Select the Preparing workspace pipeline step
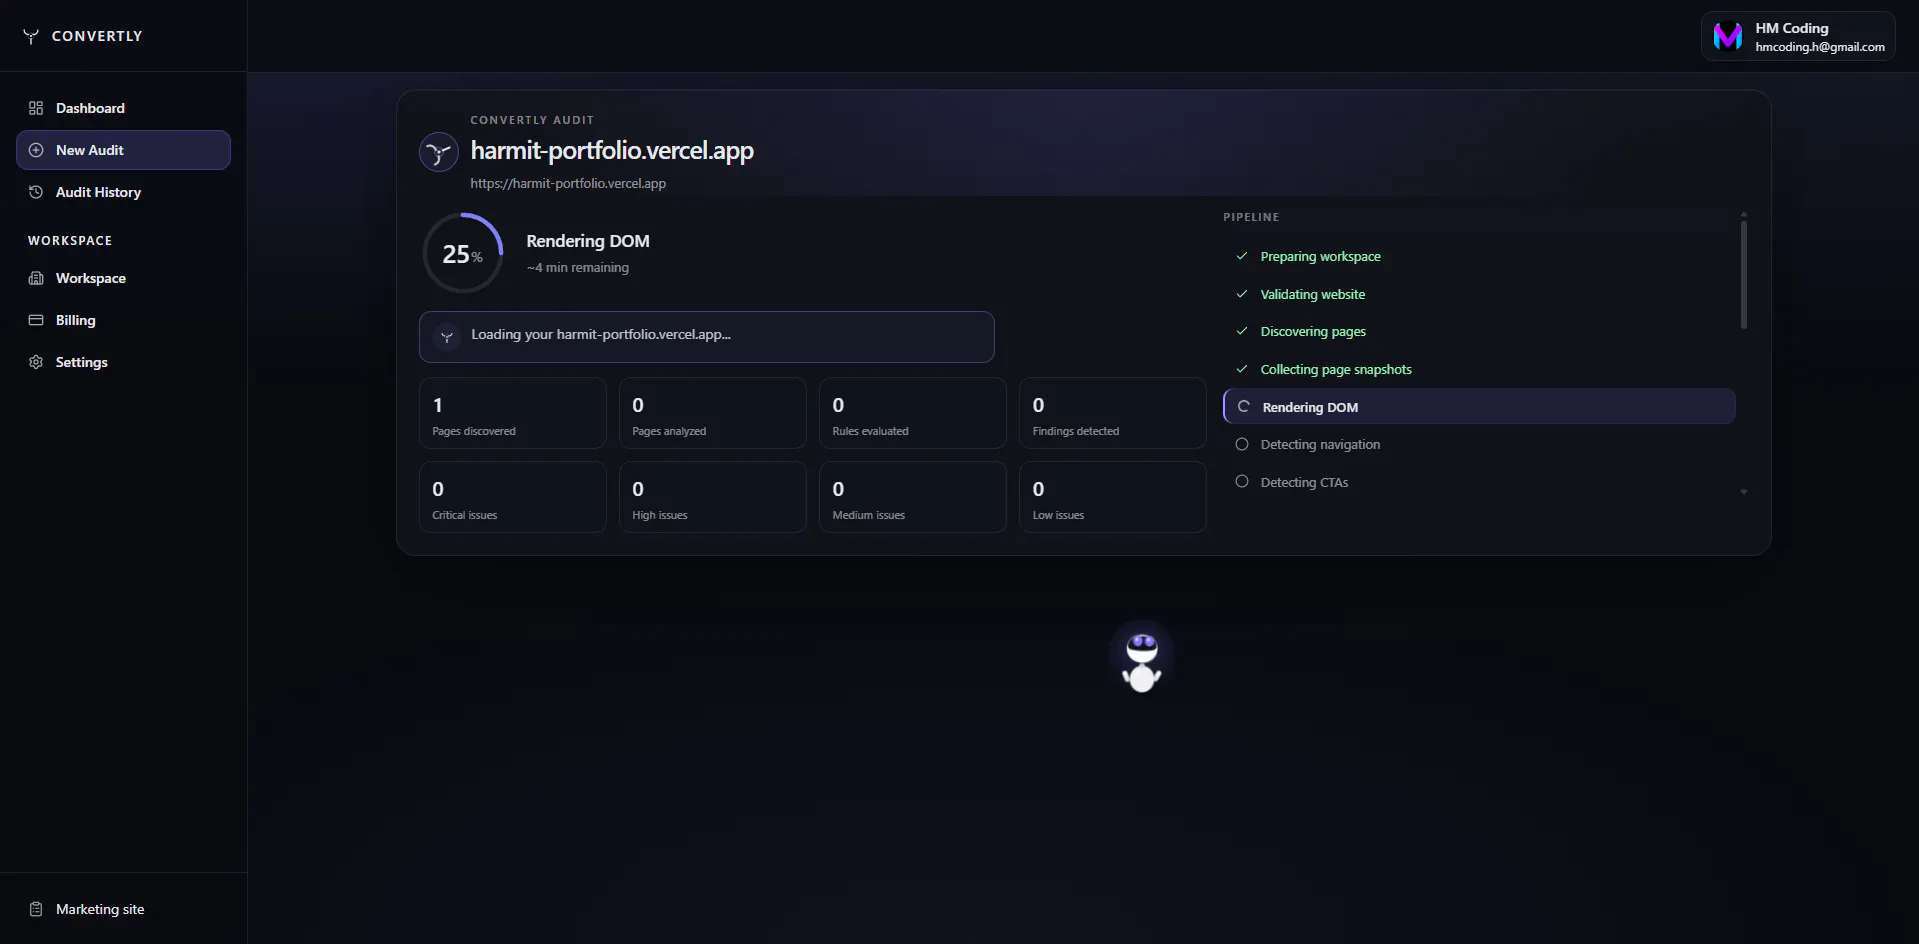The height and width of the screenshot is (944, 1919). [1479, 256]
